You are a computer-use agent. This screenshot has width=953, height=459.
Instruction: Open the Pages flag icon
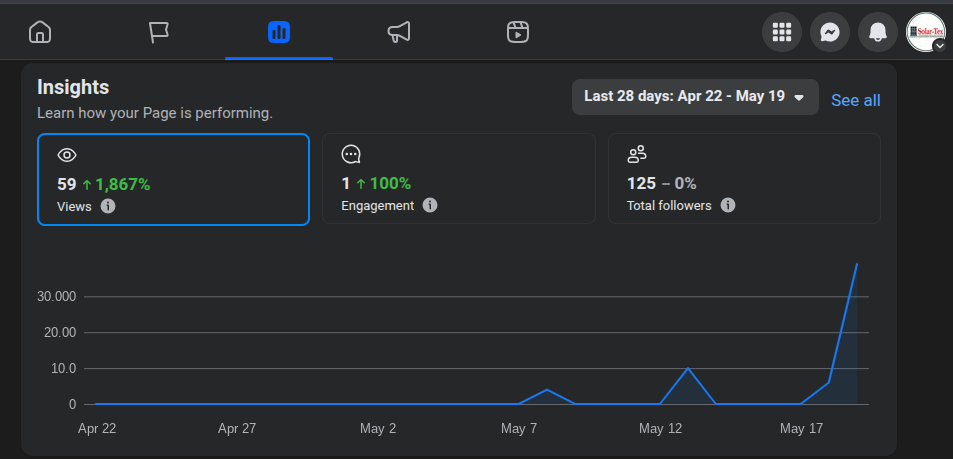pyautogui.click(x=159, y=32)
